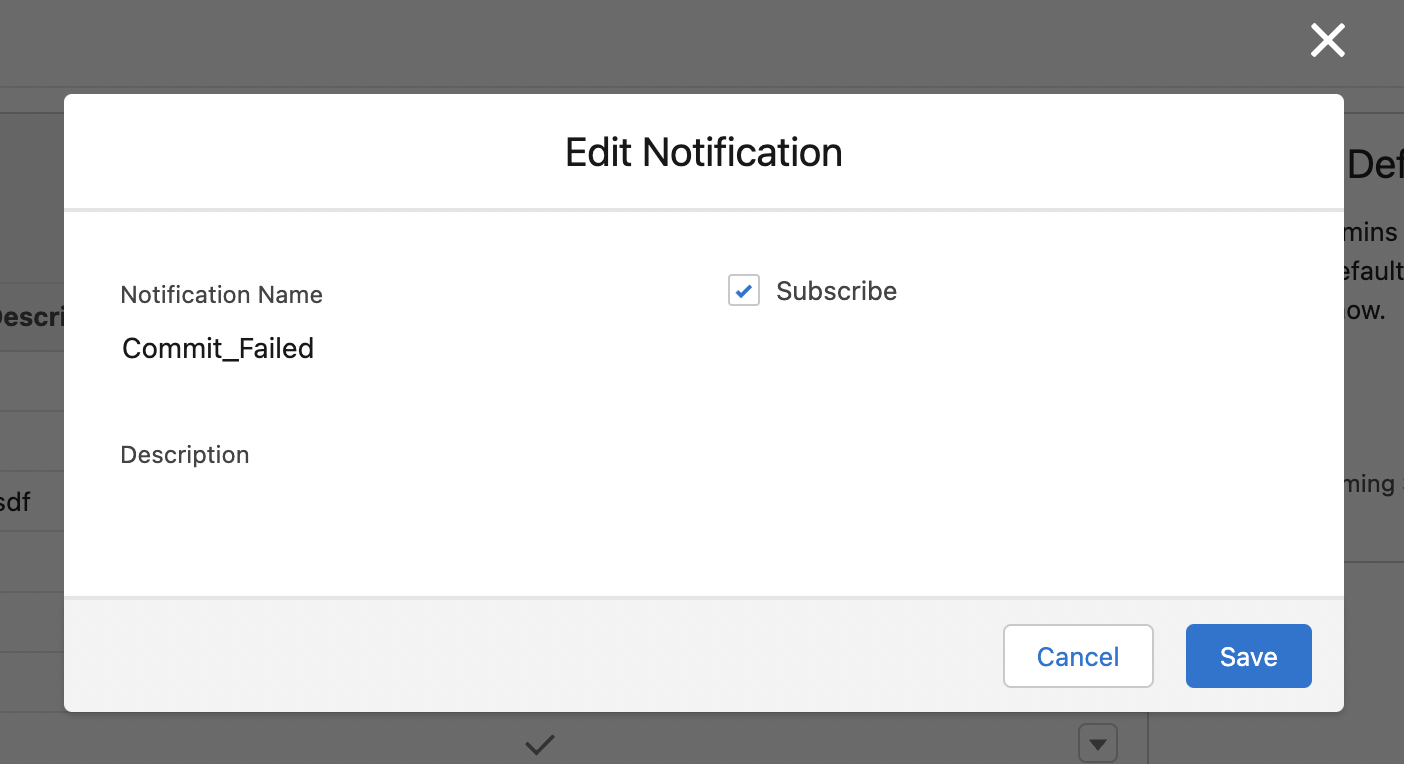This screenshot has height=764, width=1404.
Task: Uncheck the Subscribe checkbox
Action: (744, 291)
